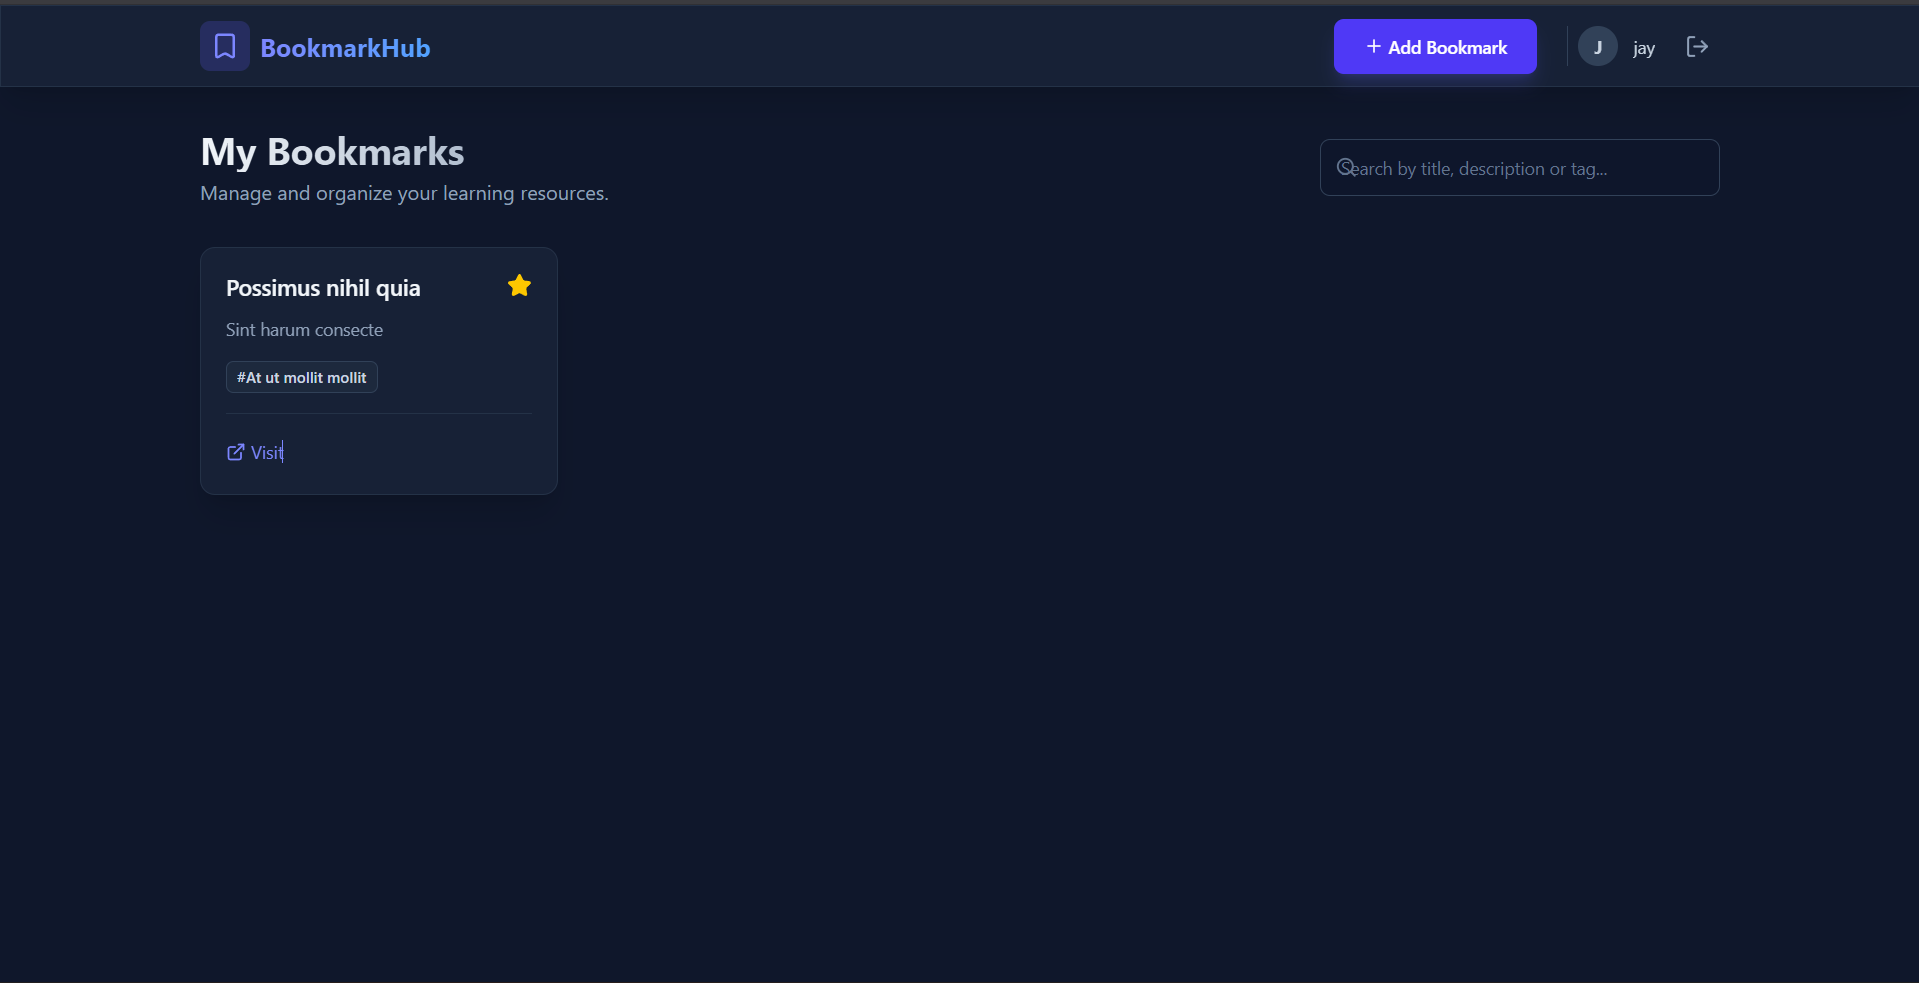Click the Manage and organize subtitle text

404,193
